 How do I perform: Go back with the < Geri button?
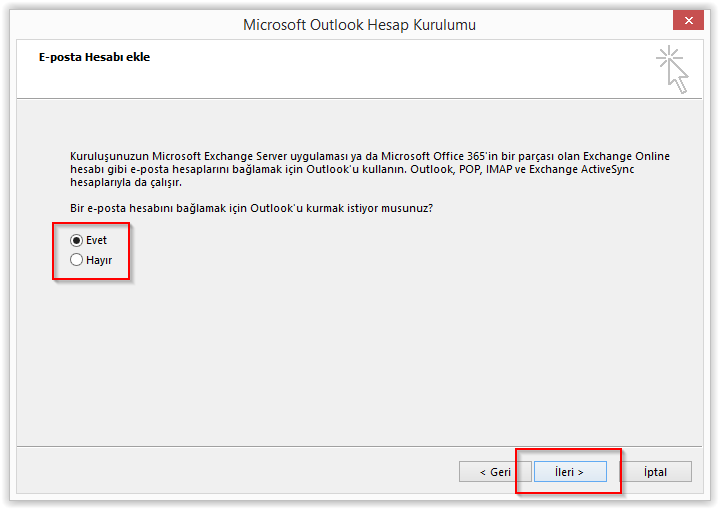tap(495, 472)
